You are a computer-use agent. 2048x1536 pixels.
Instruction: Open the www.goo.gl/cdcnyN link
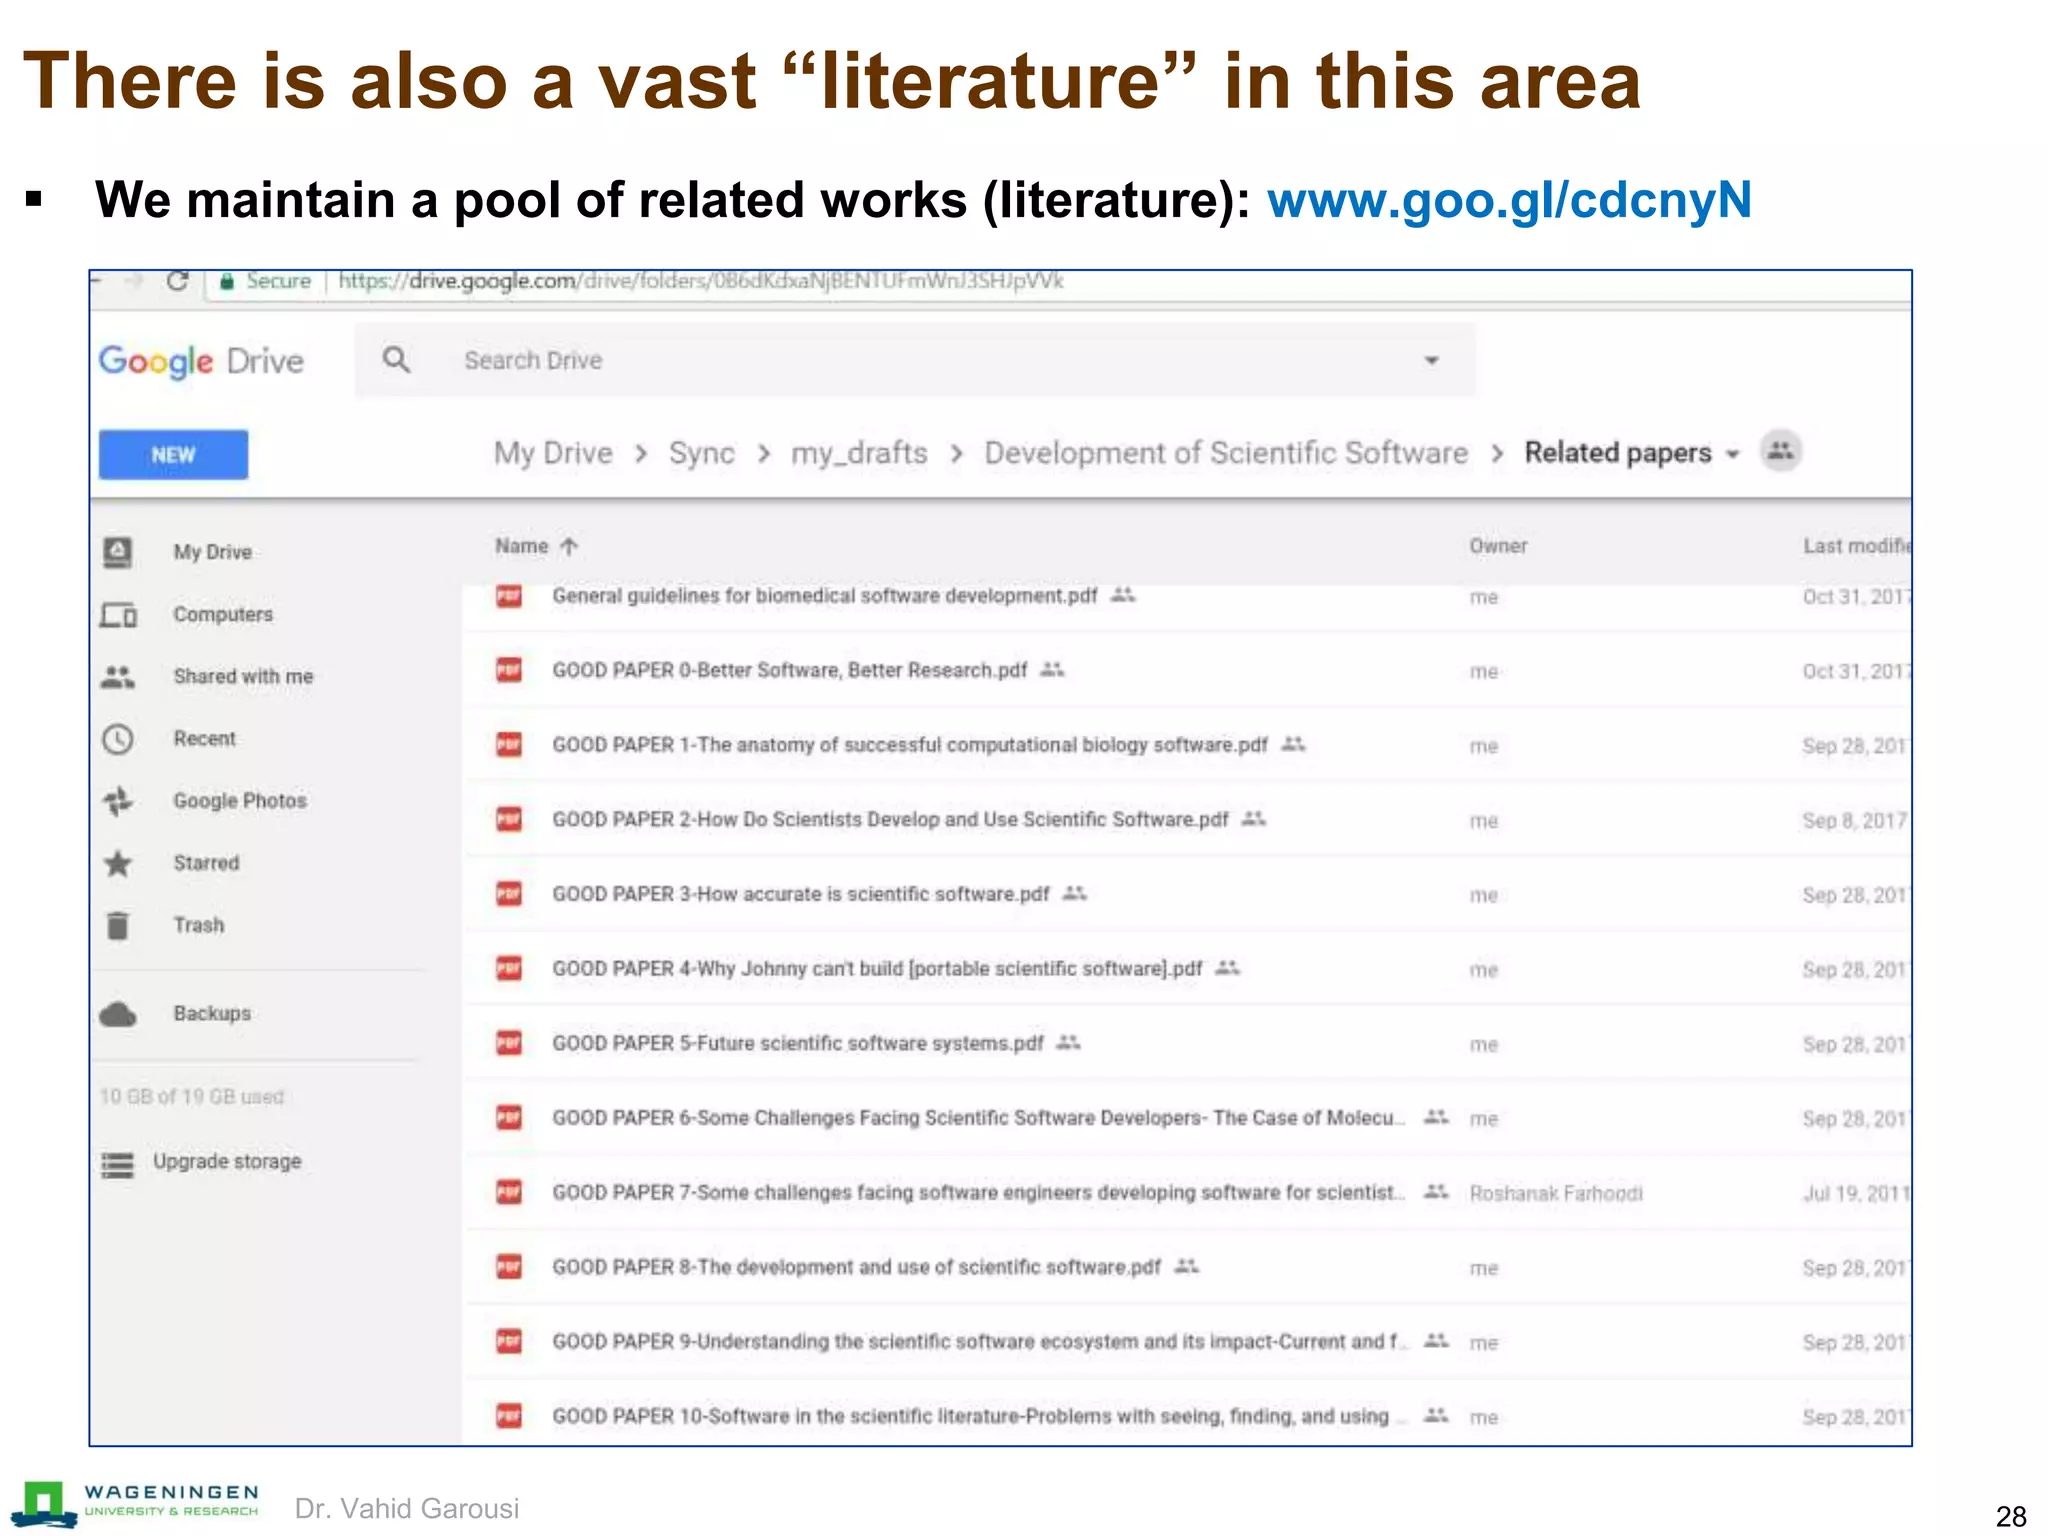[x=1509, y=199]
